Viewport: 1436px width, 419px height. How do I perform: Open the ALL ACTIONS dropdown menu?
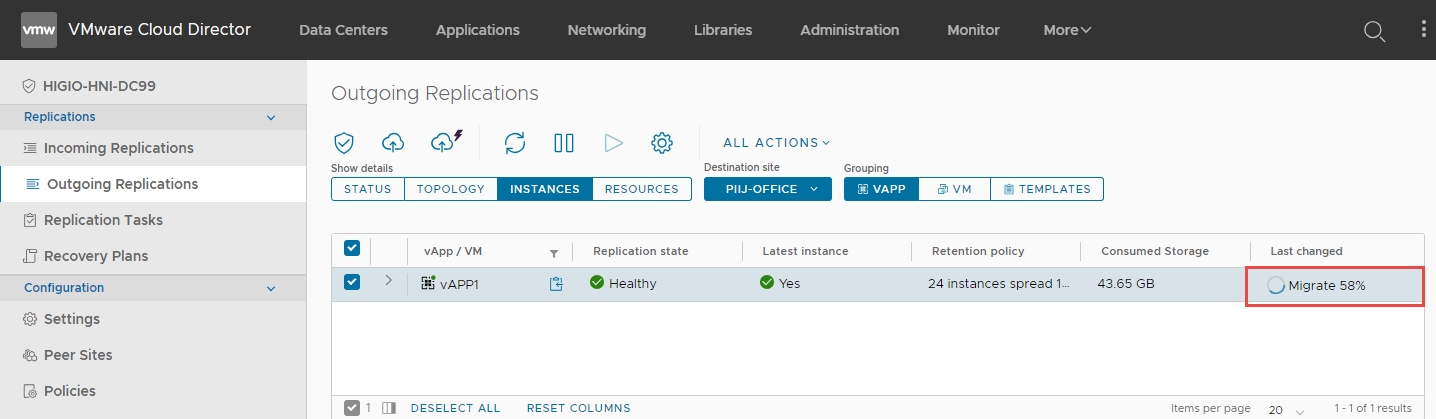coord(776,143)
